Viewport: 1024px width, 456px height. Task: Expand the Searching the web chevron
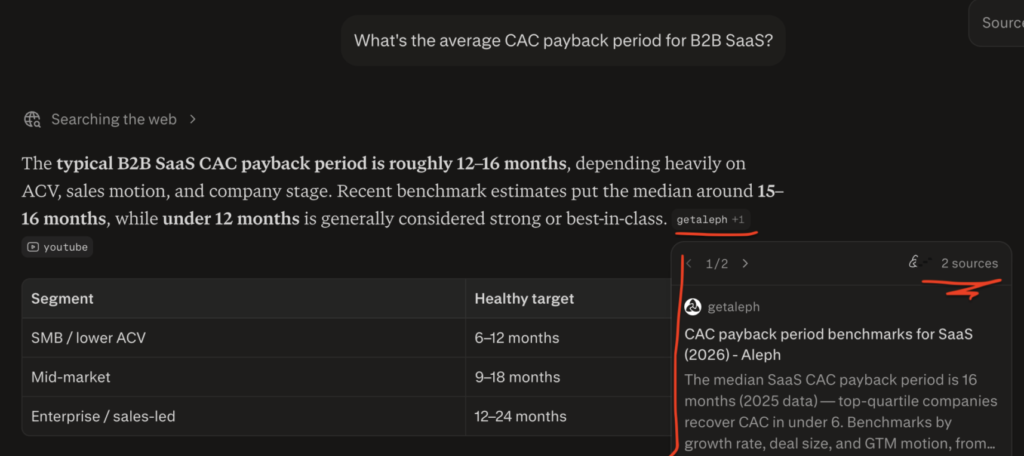[x=193, y=120]
